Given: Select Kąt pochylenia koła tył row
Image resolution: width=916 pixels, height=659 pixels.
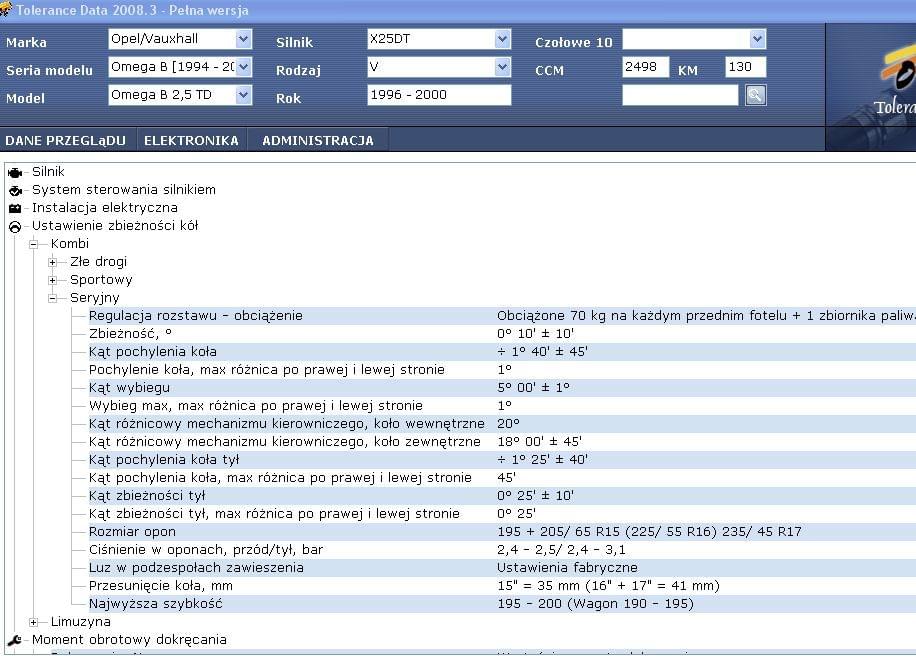Looking at the screenshot, I should pyautogui.click(x=502, y=460).
